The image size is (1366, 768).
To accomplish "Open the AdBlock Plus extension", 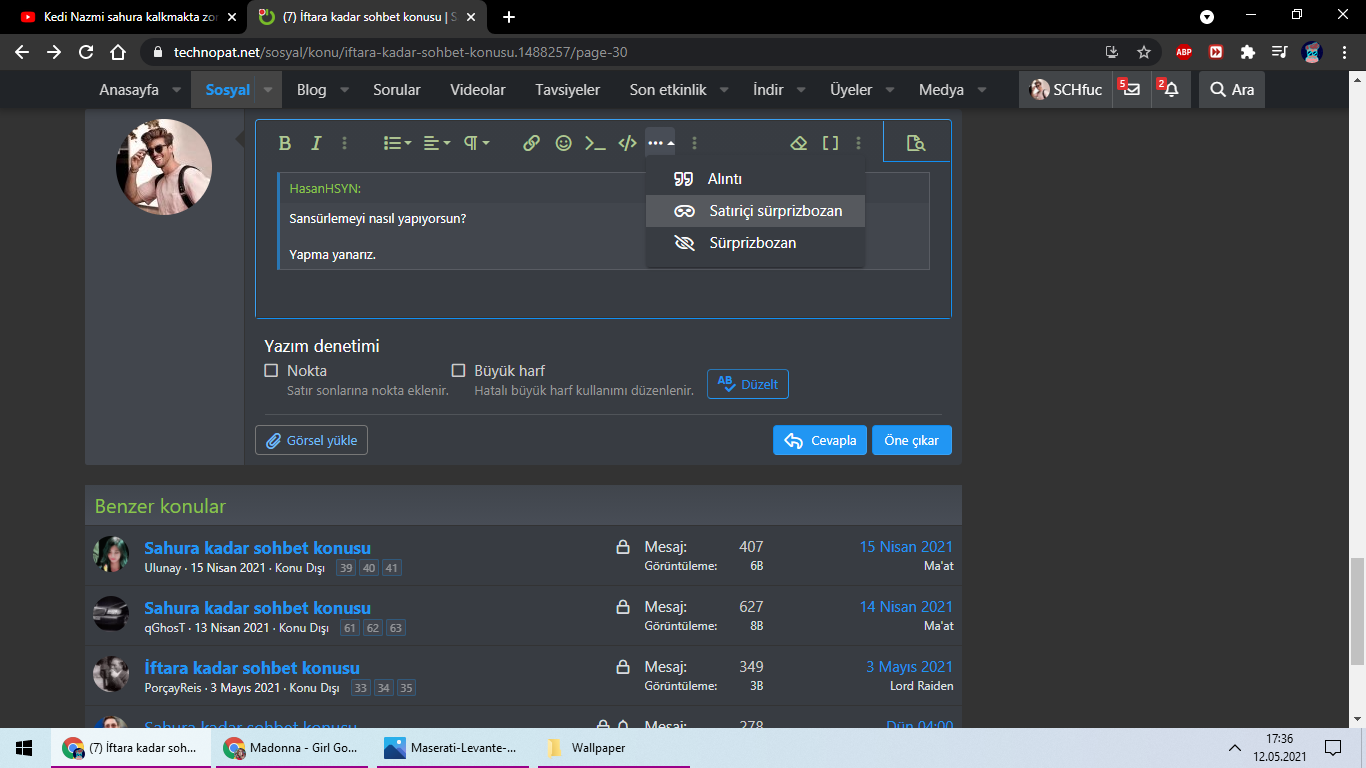I will pyautogui.click(x=1184, y=52).
